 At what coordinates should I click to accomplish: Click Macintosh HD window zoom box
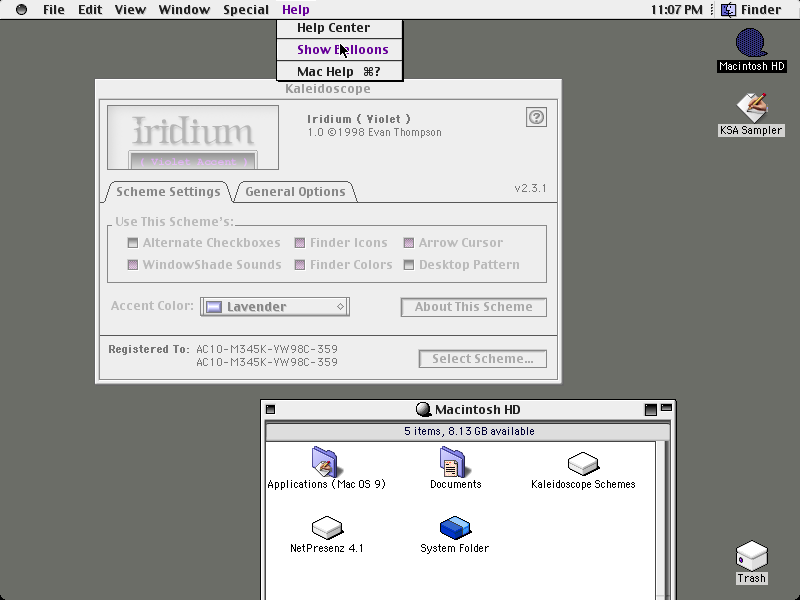(x=651, y=410)
